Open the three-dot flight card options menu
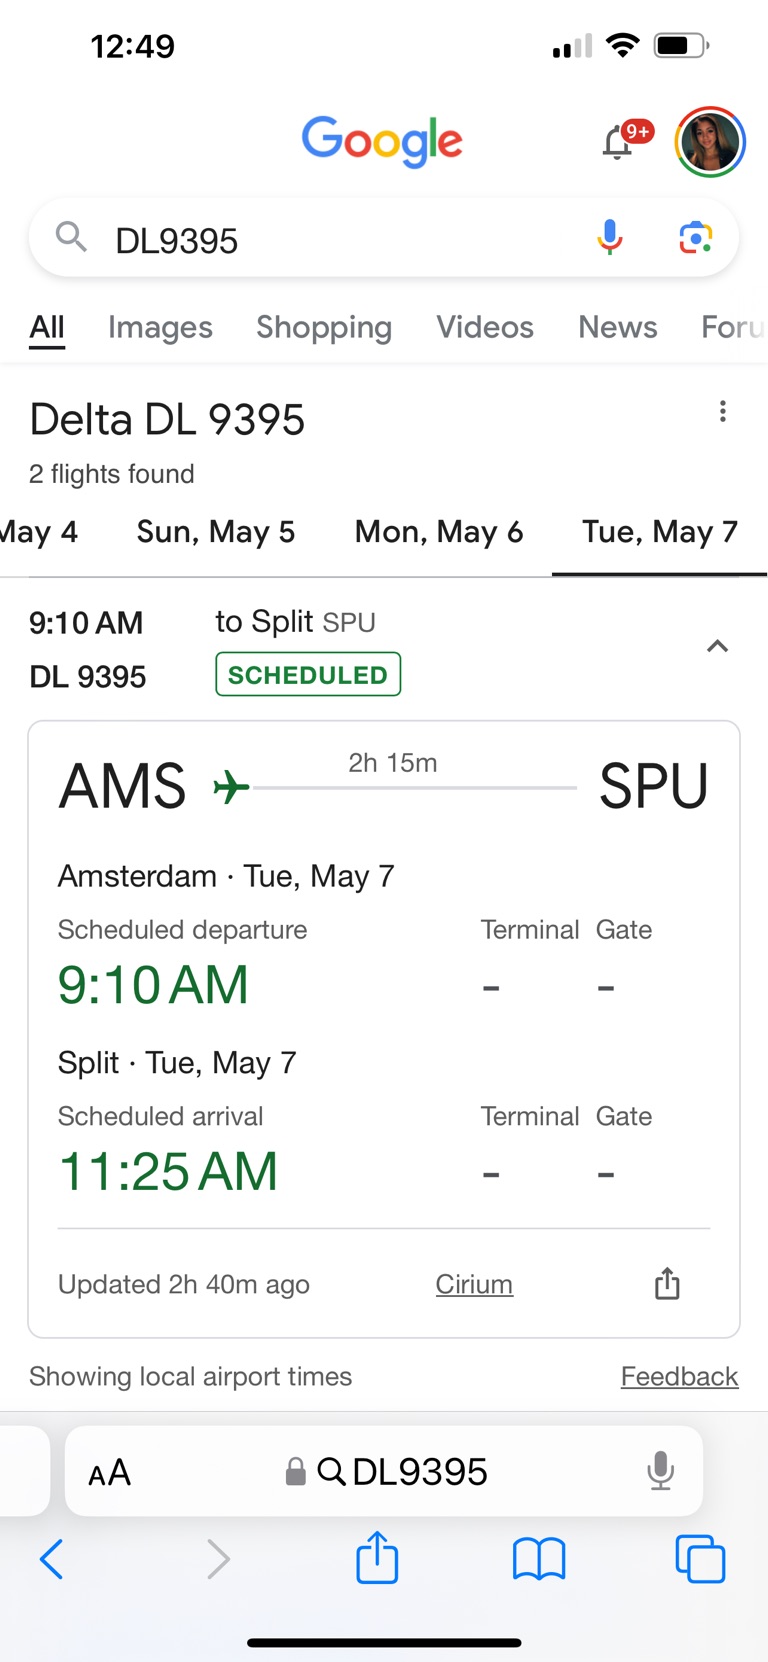Viewport: 768px width, 1662px height. click(722, 411)
